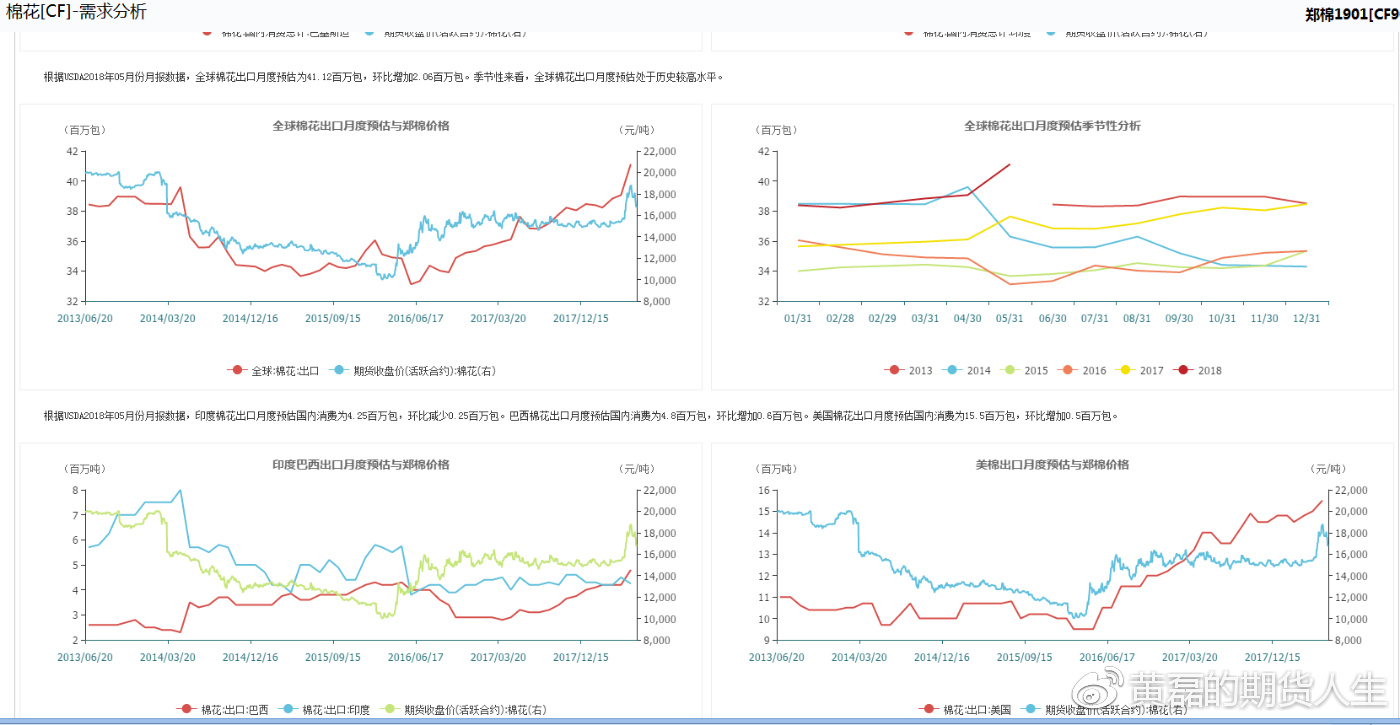Toggle the 2016 series in seasonal chart legend
Screen dimensions: 1400x725
click(x=1083, y=370)
